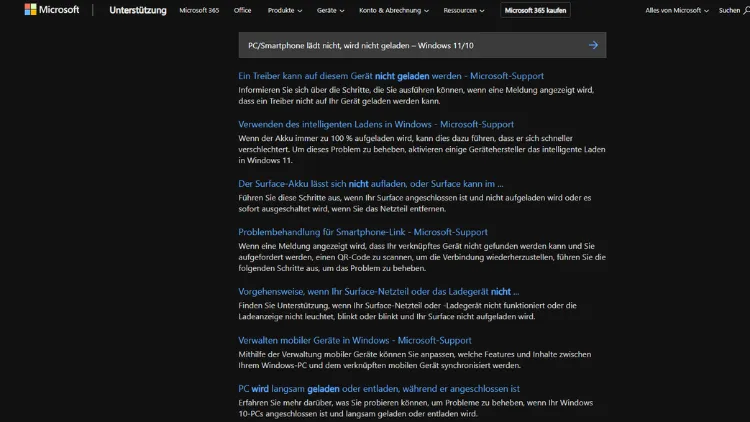The image size is (750, 422).
Task: Open 'Vorgehensweise, wenn Ihr Surface-Netzteil' result
Action: point(378,291)
